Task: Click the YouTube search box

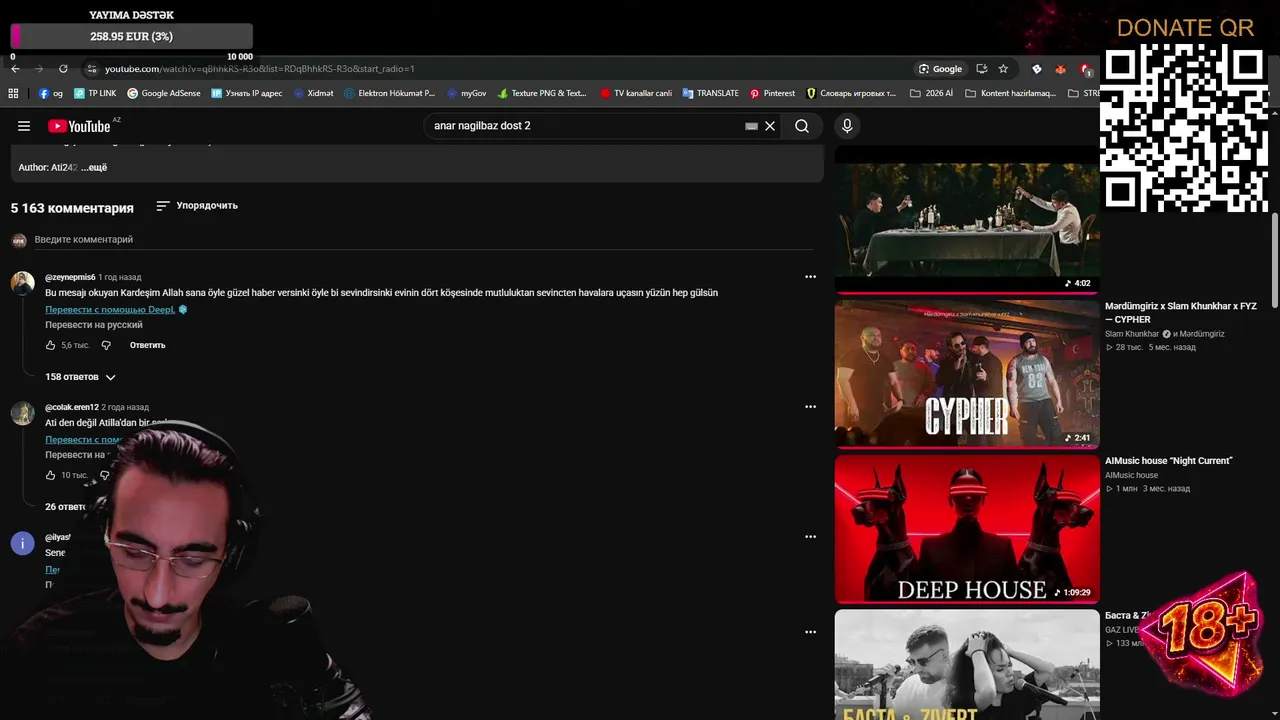Action: (585, 126)
